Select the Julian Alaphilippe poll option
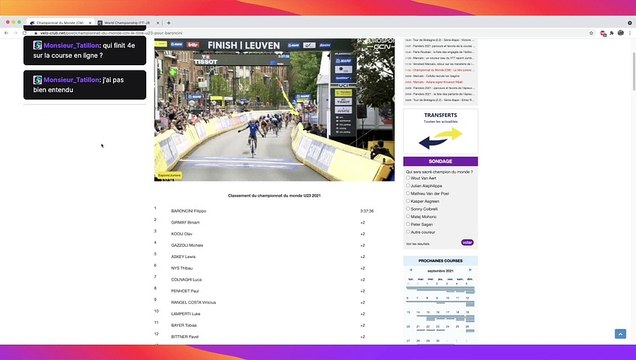Image resolution: width=636 pixels, height=360 pixels. click(408, 186)
